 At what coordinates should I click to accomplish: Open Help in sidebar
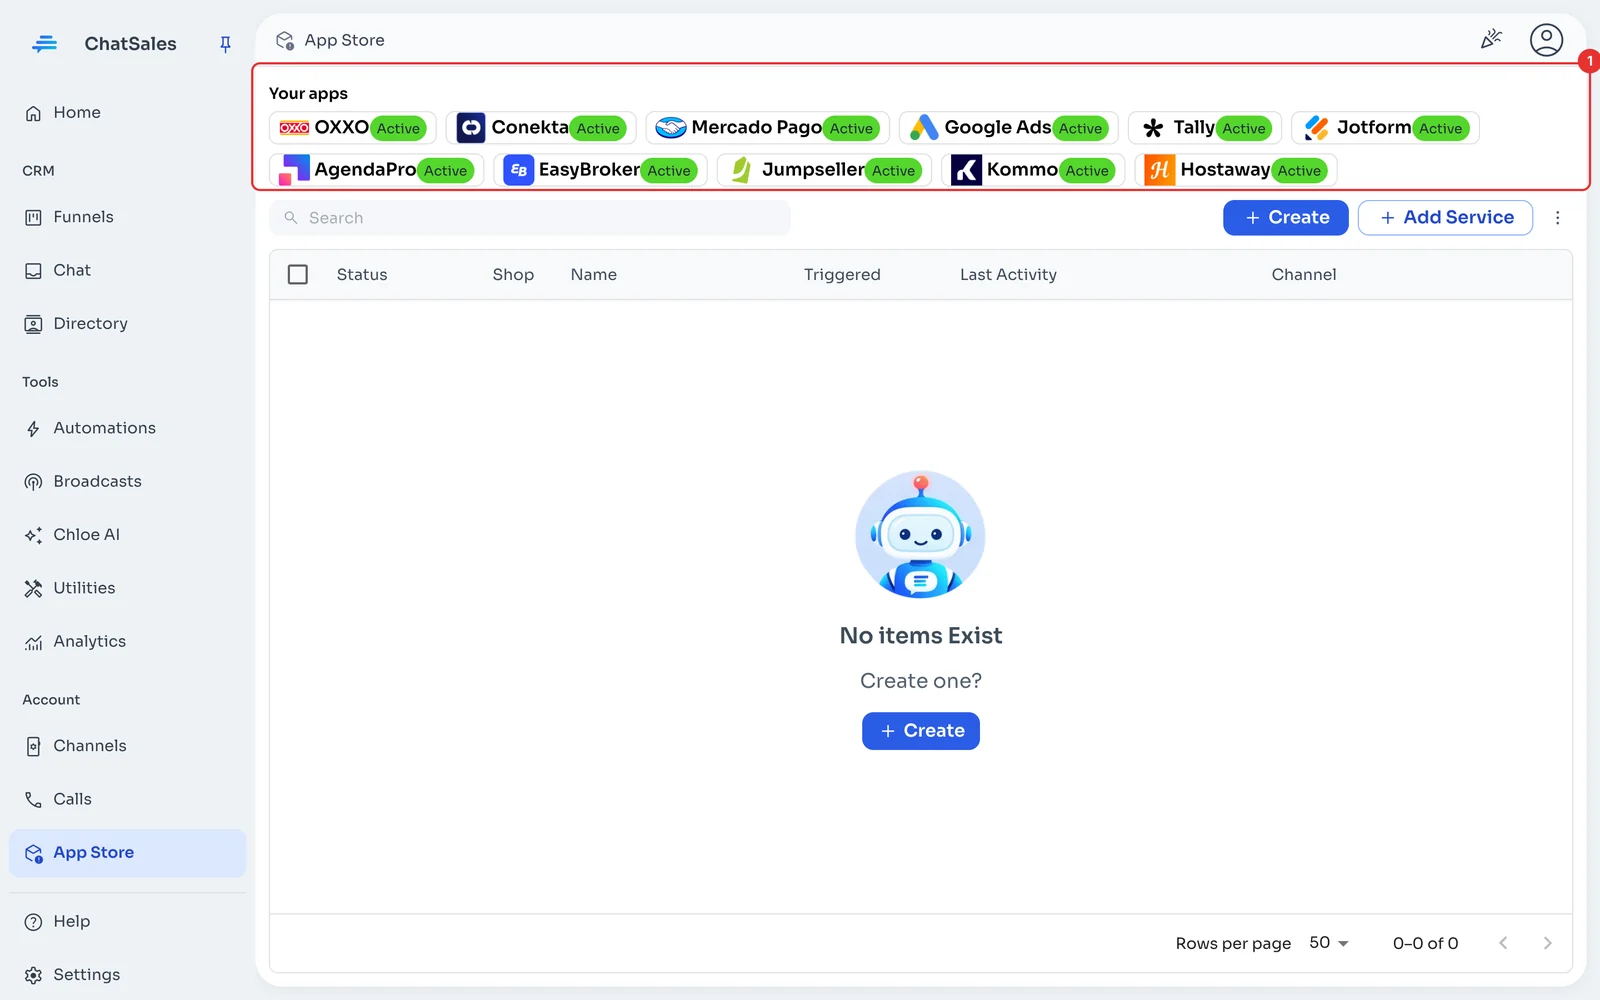[x=127, y=921]
